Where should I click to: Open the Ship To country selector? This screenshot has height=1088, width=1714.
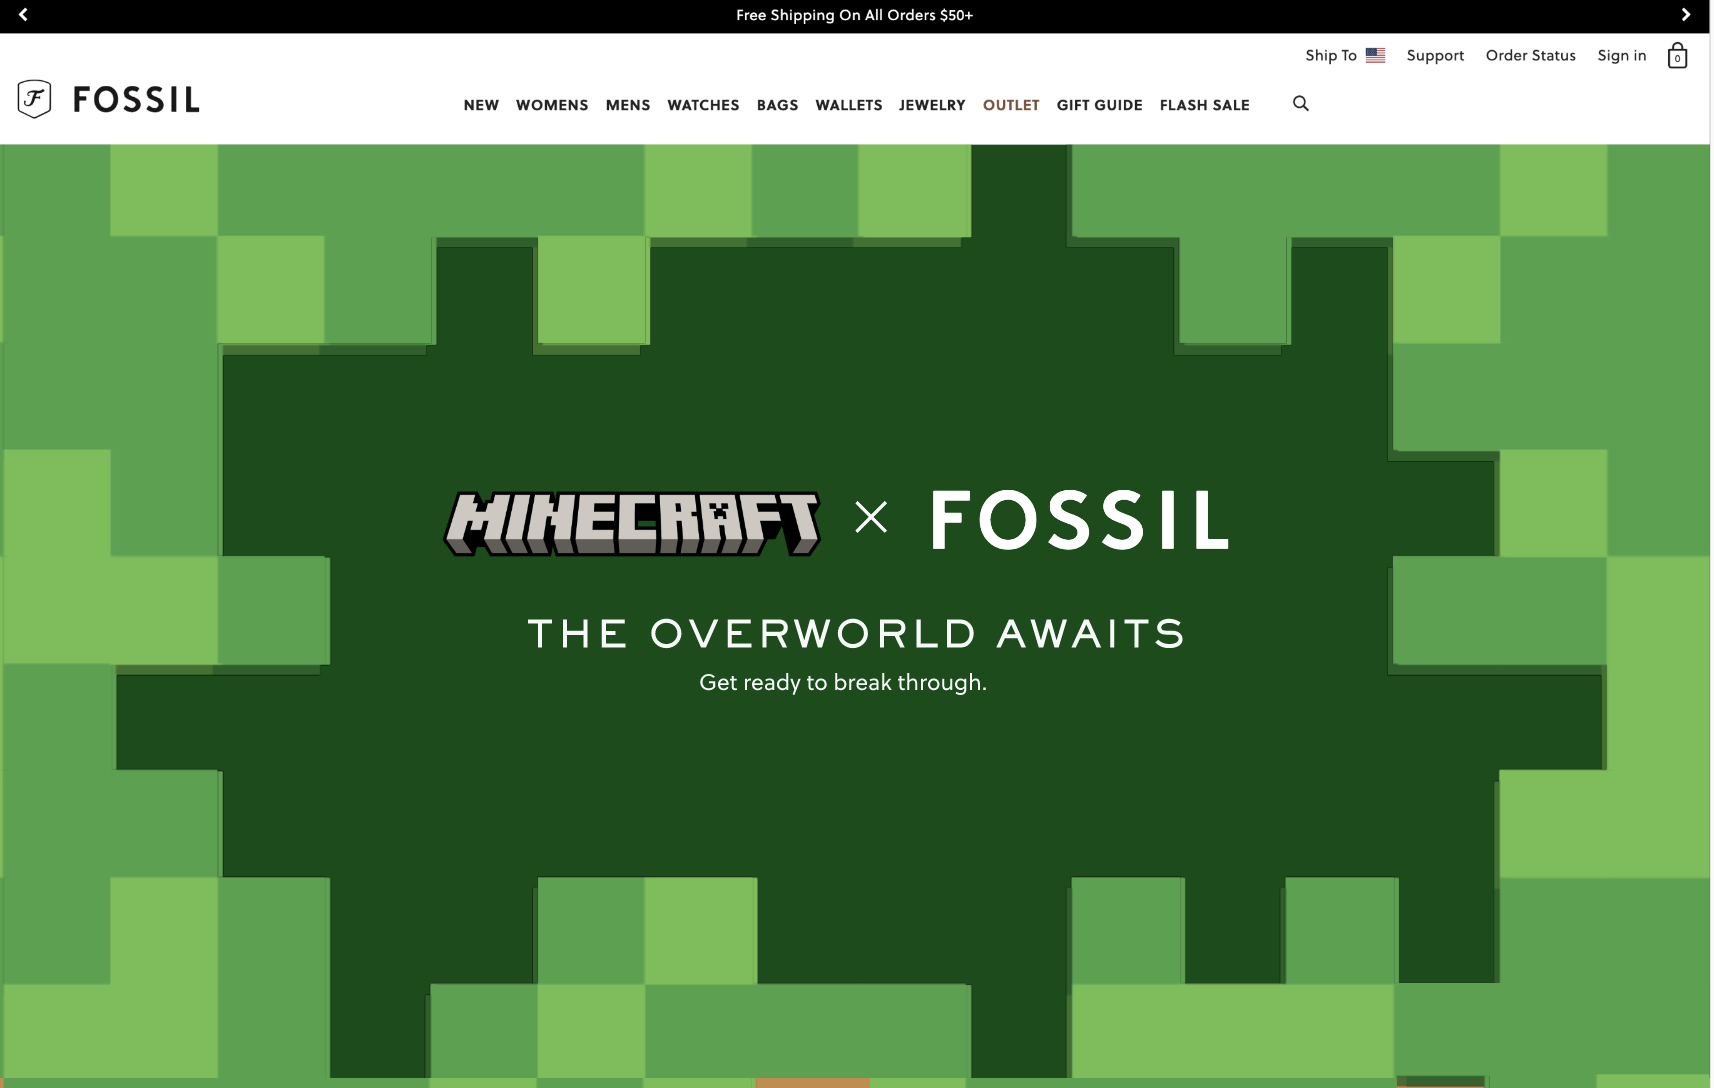pos(1345,55)
